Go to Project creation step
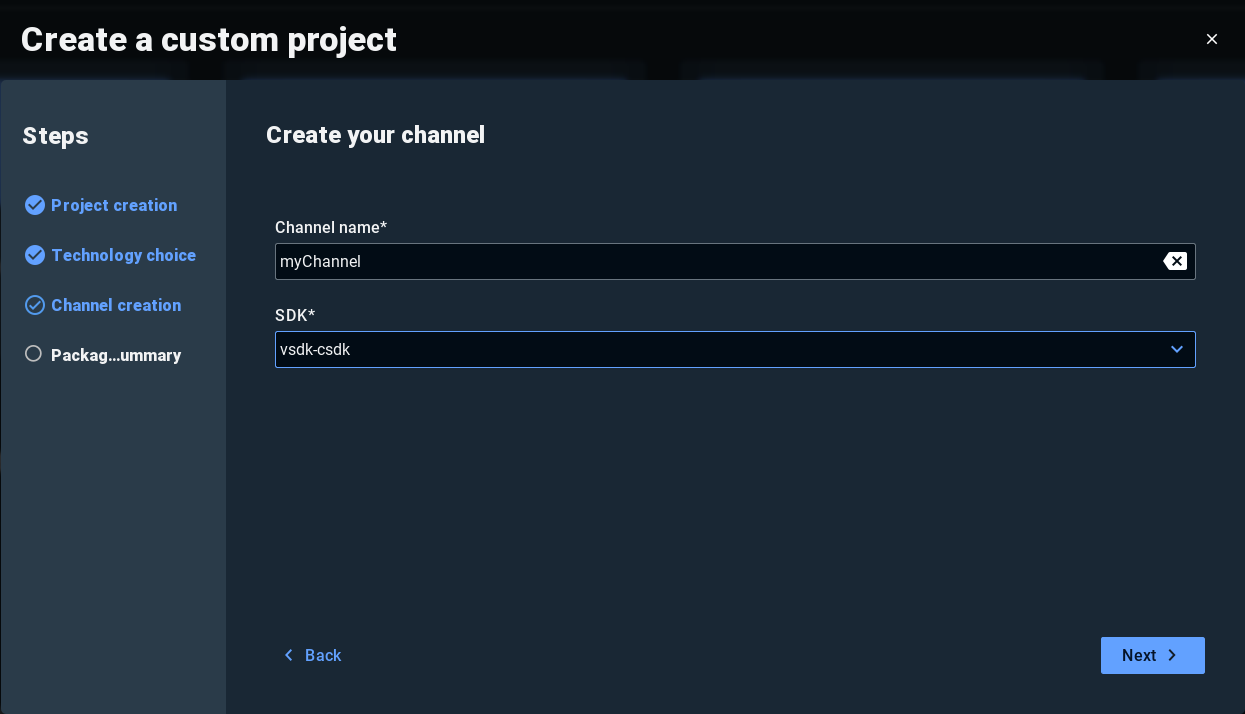The height and width of the screenshot is (714, 1245). tap(114, 205)
